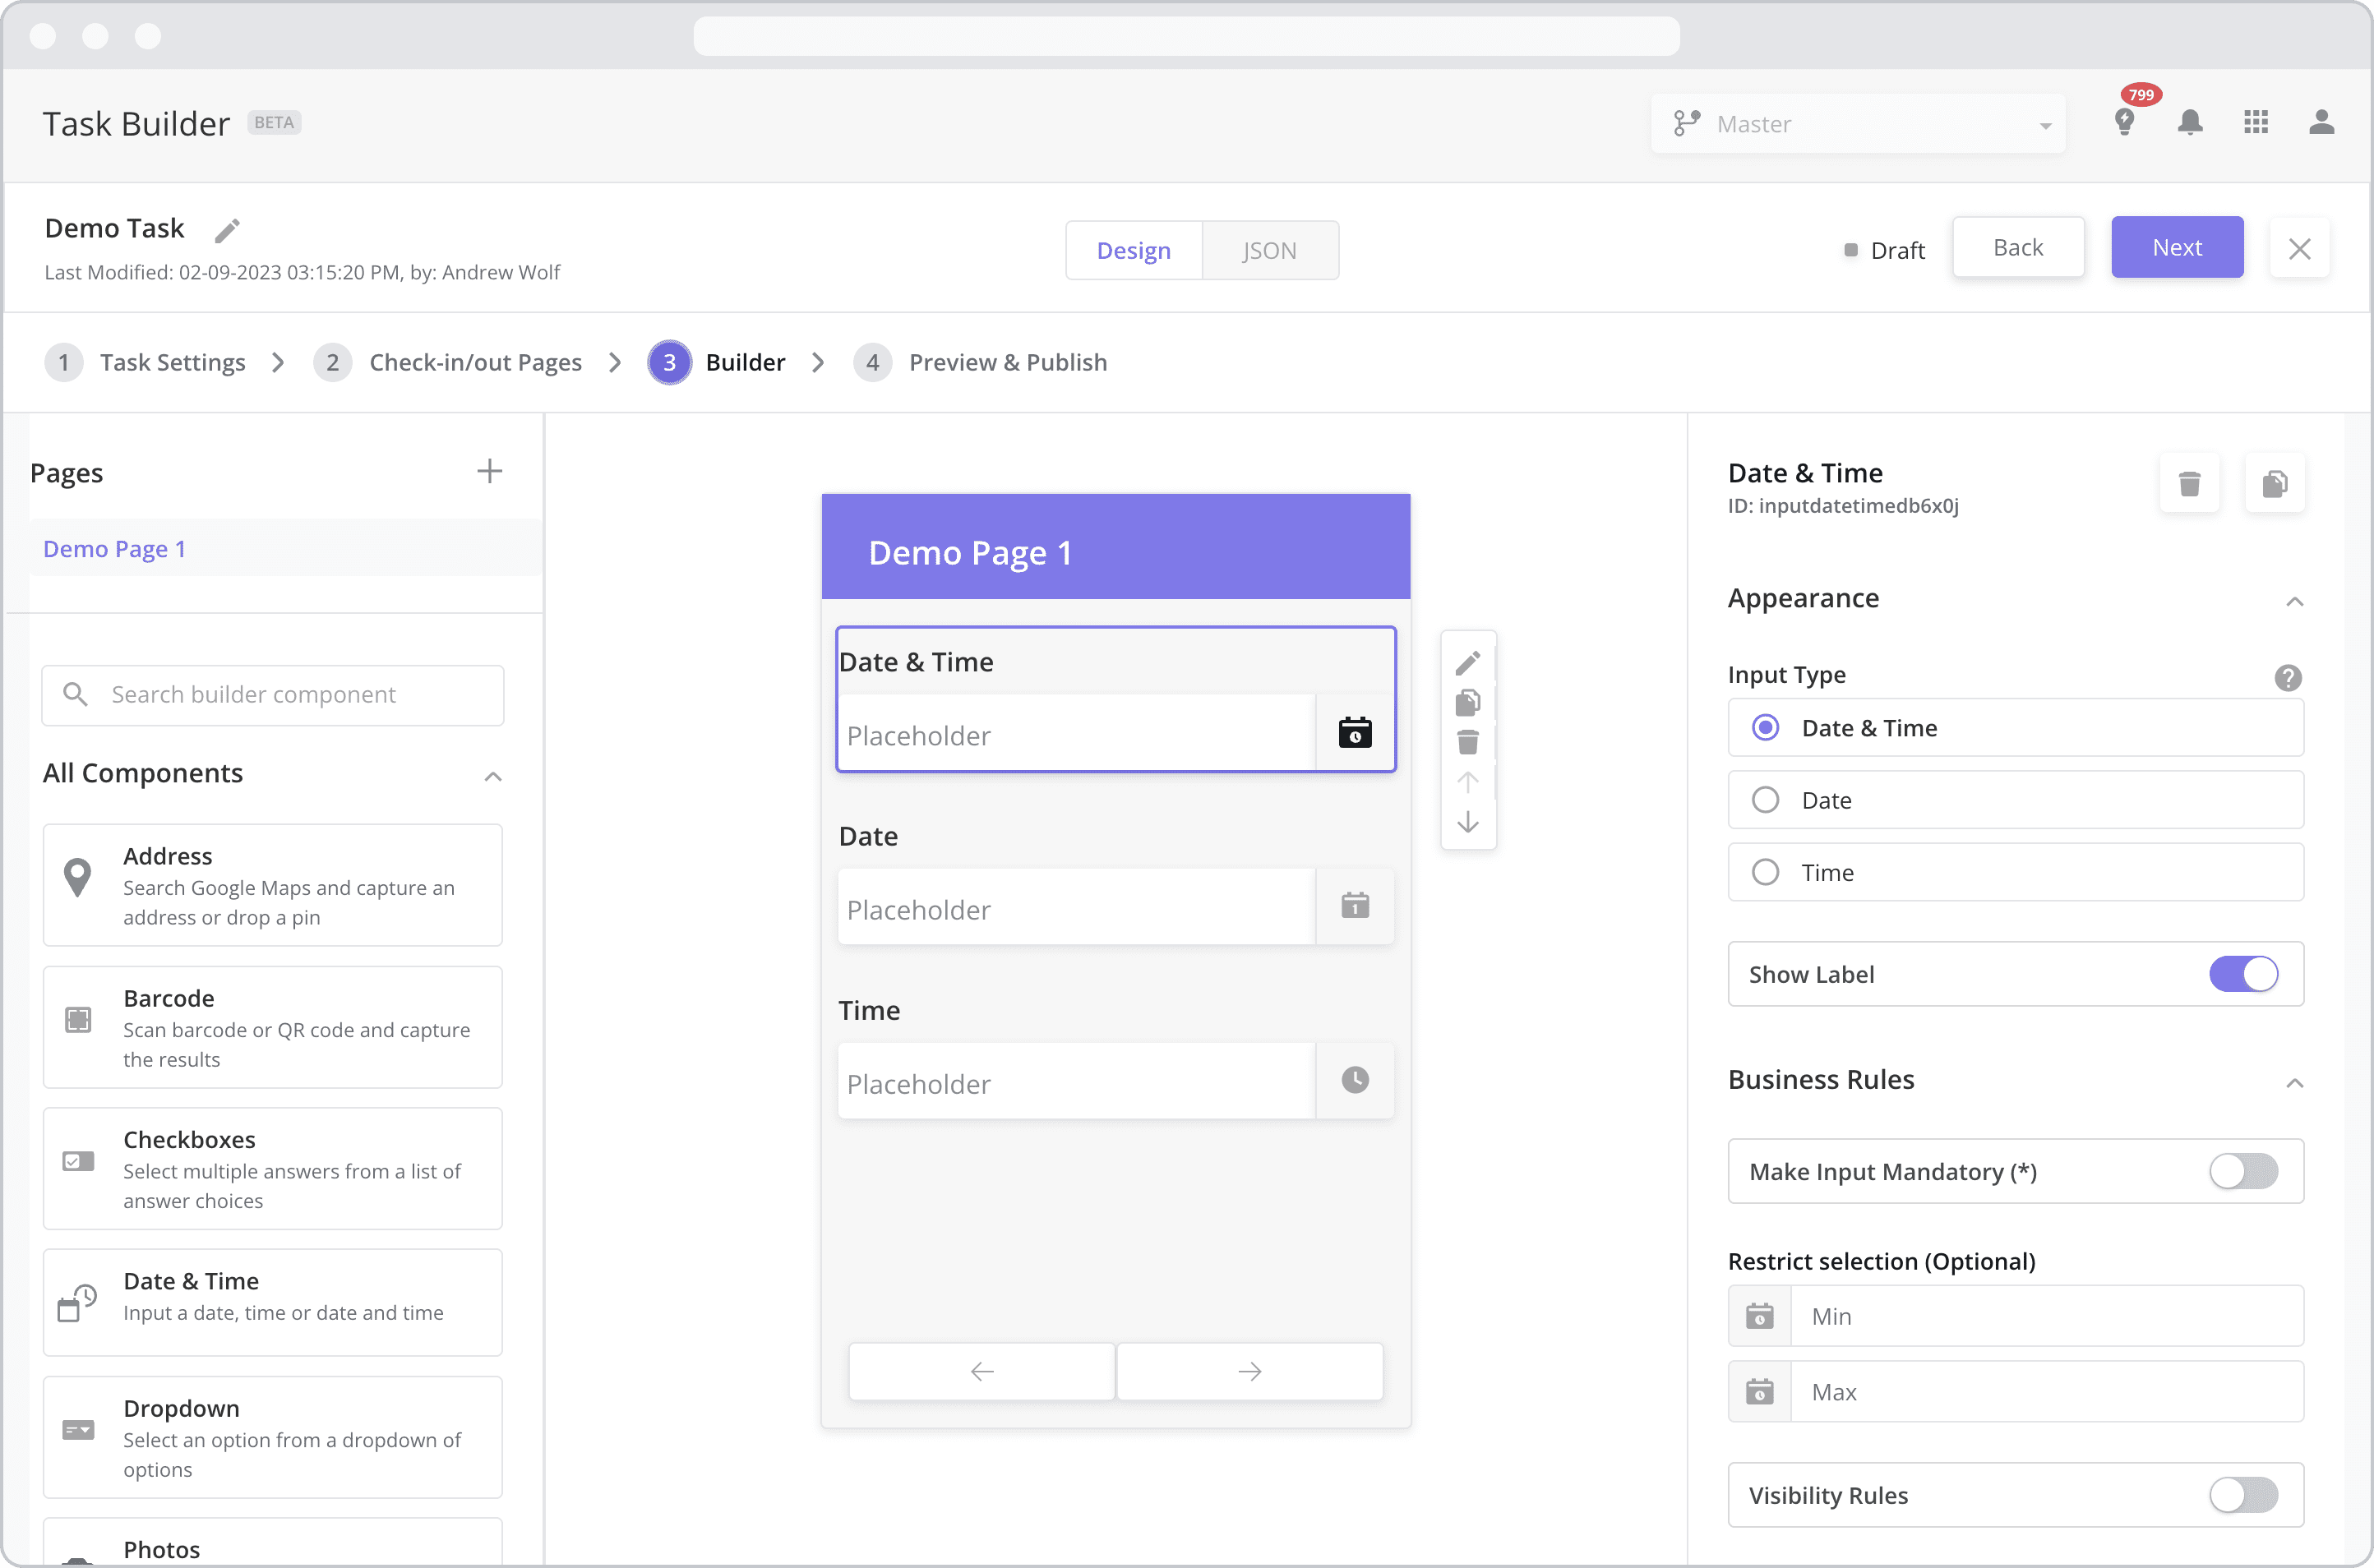Click Input Type help question icon
Screen dimensions: 2374x1568
coord(2288,678)
